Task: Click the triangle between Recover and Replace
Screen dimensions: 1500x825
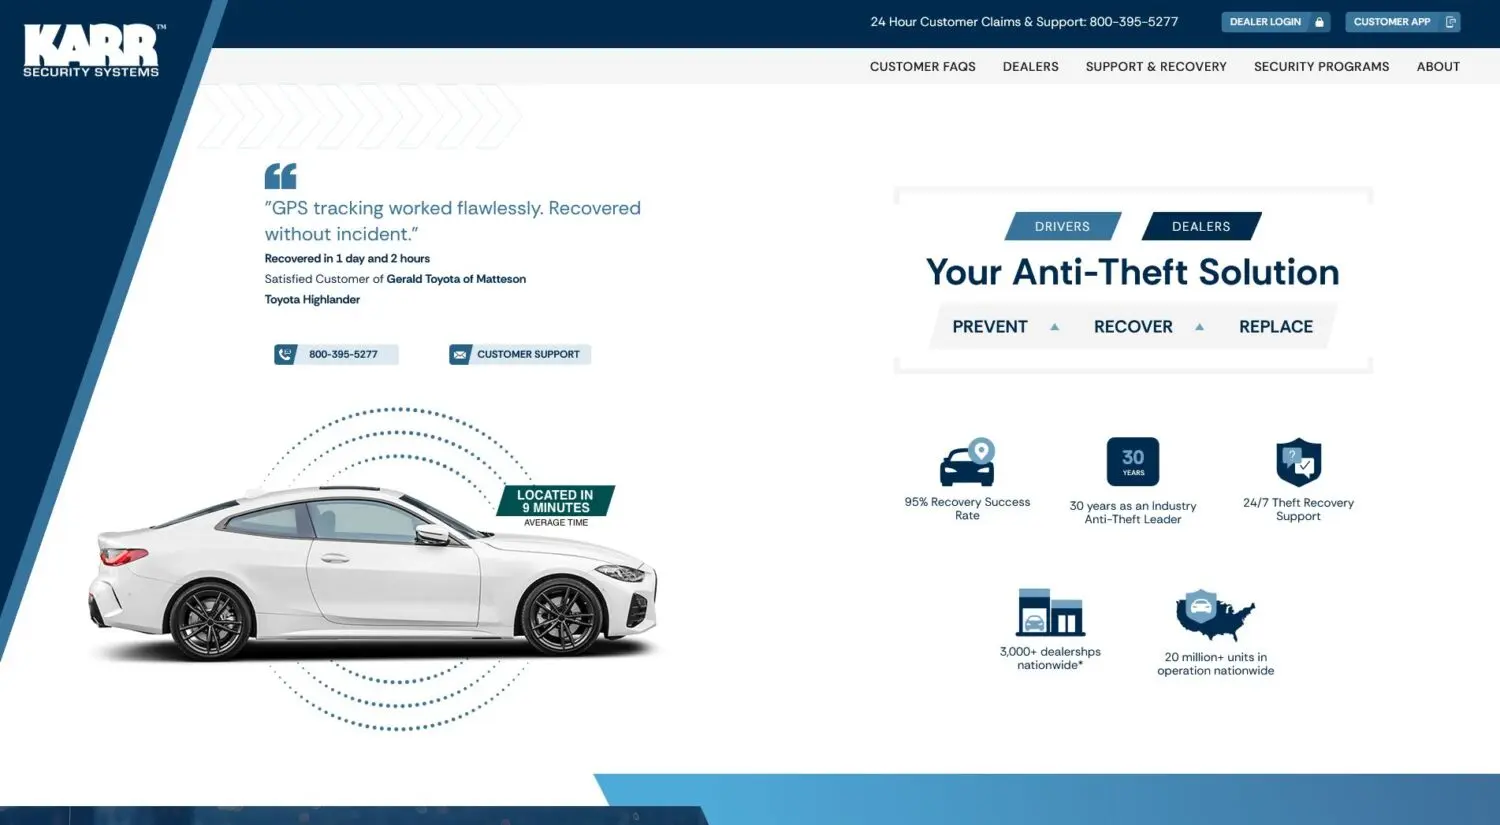Action: point(1199,327)
